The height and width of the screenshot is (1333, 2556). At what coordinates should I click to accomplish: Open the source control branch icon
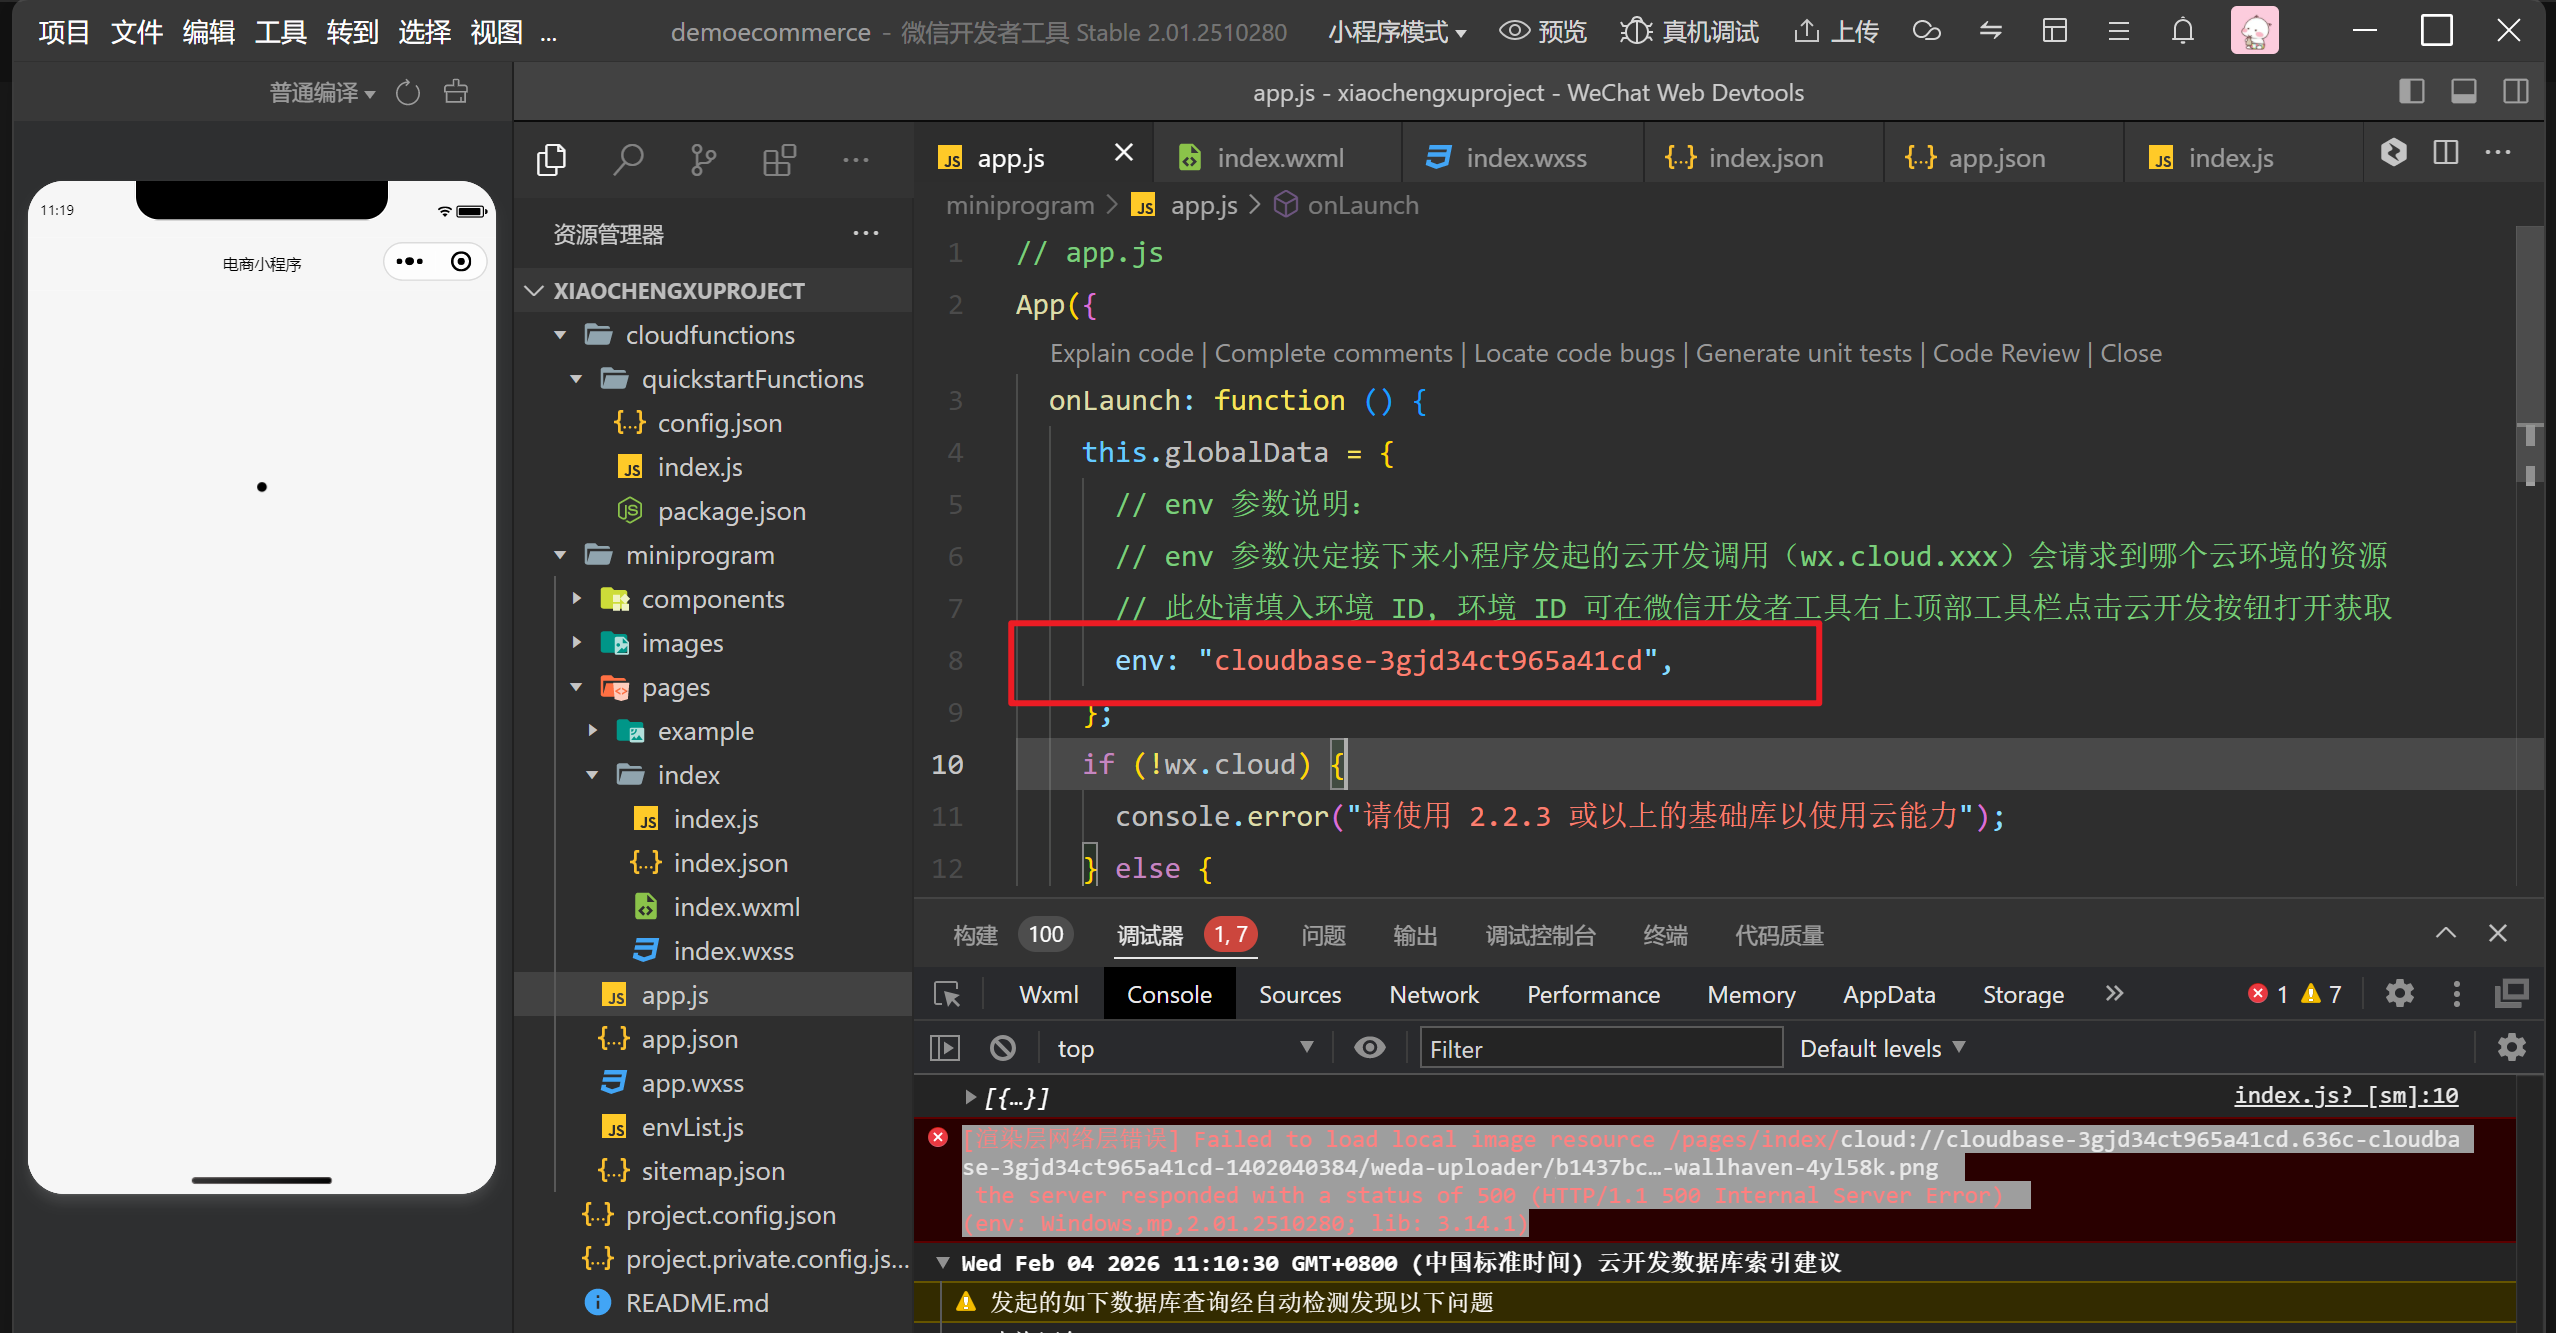pos(703,159)
